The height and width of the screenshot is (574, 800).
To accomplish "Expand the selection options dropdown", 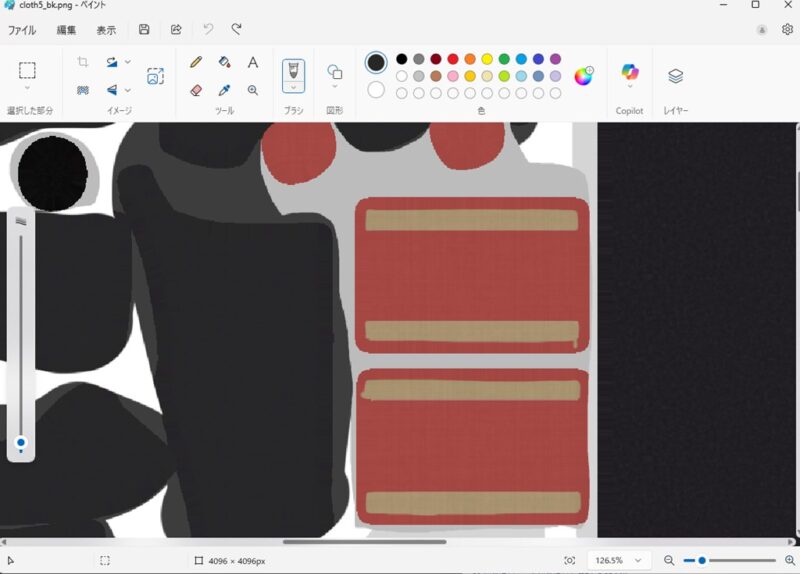I will 27,88.
